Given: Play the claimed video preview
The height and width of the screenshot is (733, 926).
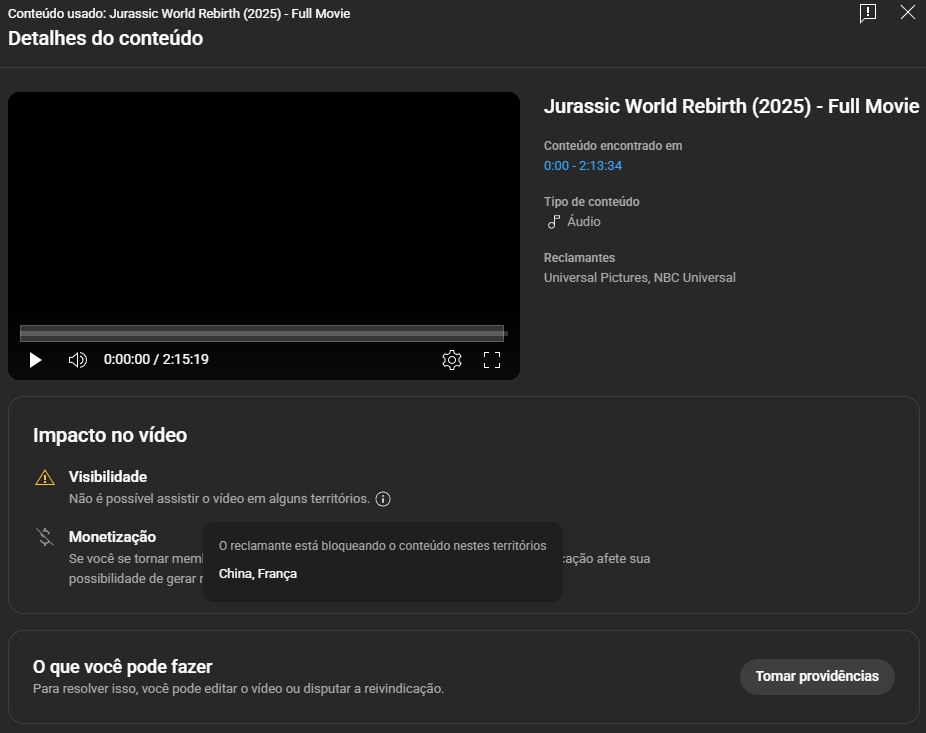Looking at the screenshot, I should pos(35,360).
